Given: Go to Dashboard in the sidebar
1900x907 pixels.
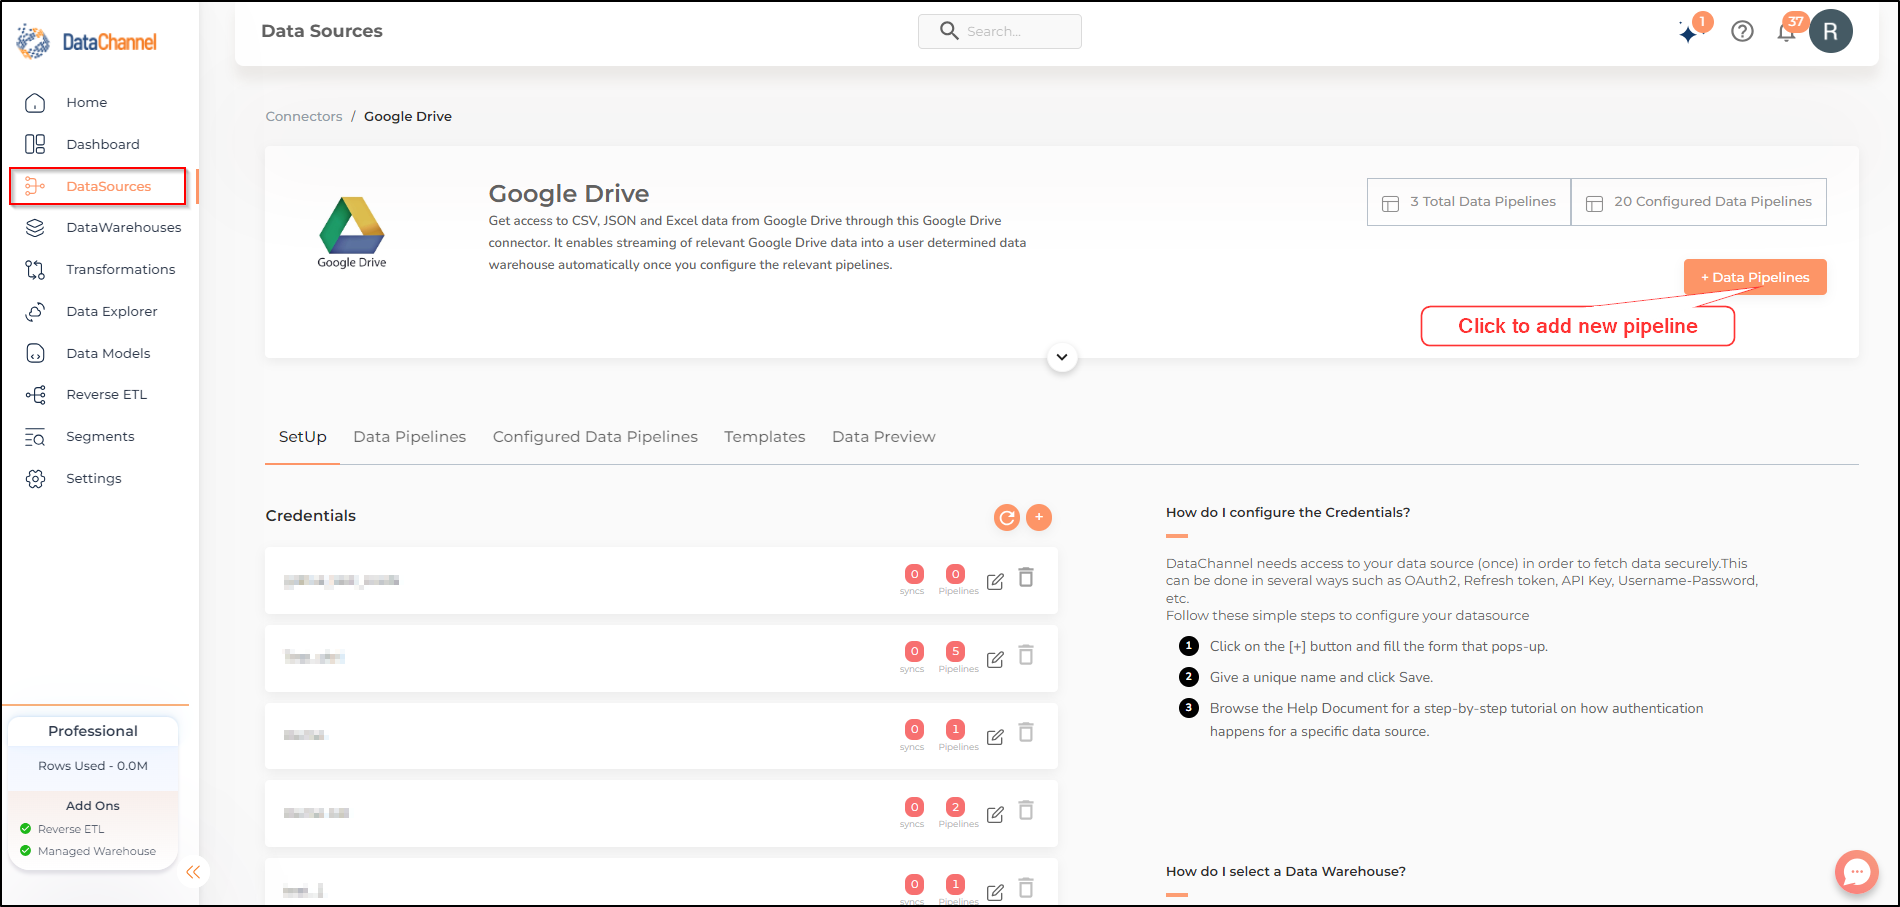Looking at the screenshot, I should click(102, 144).
